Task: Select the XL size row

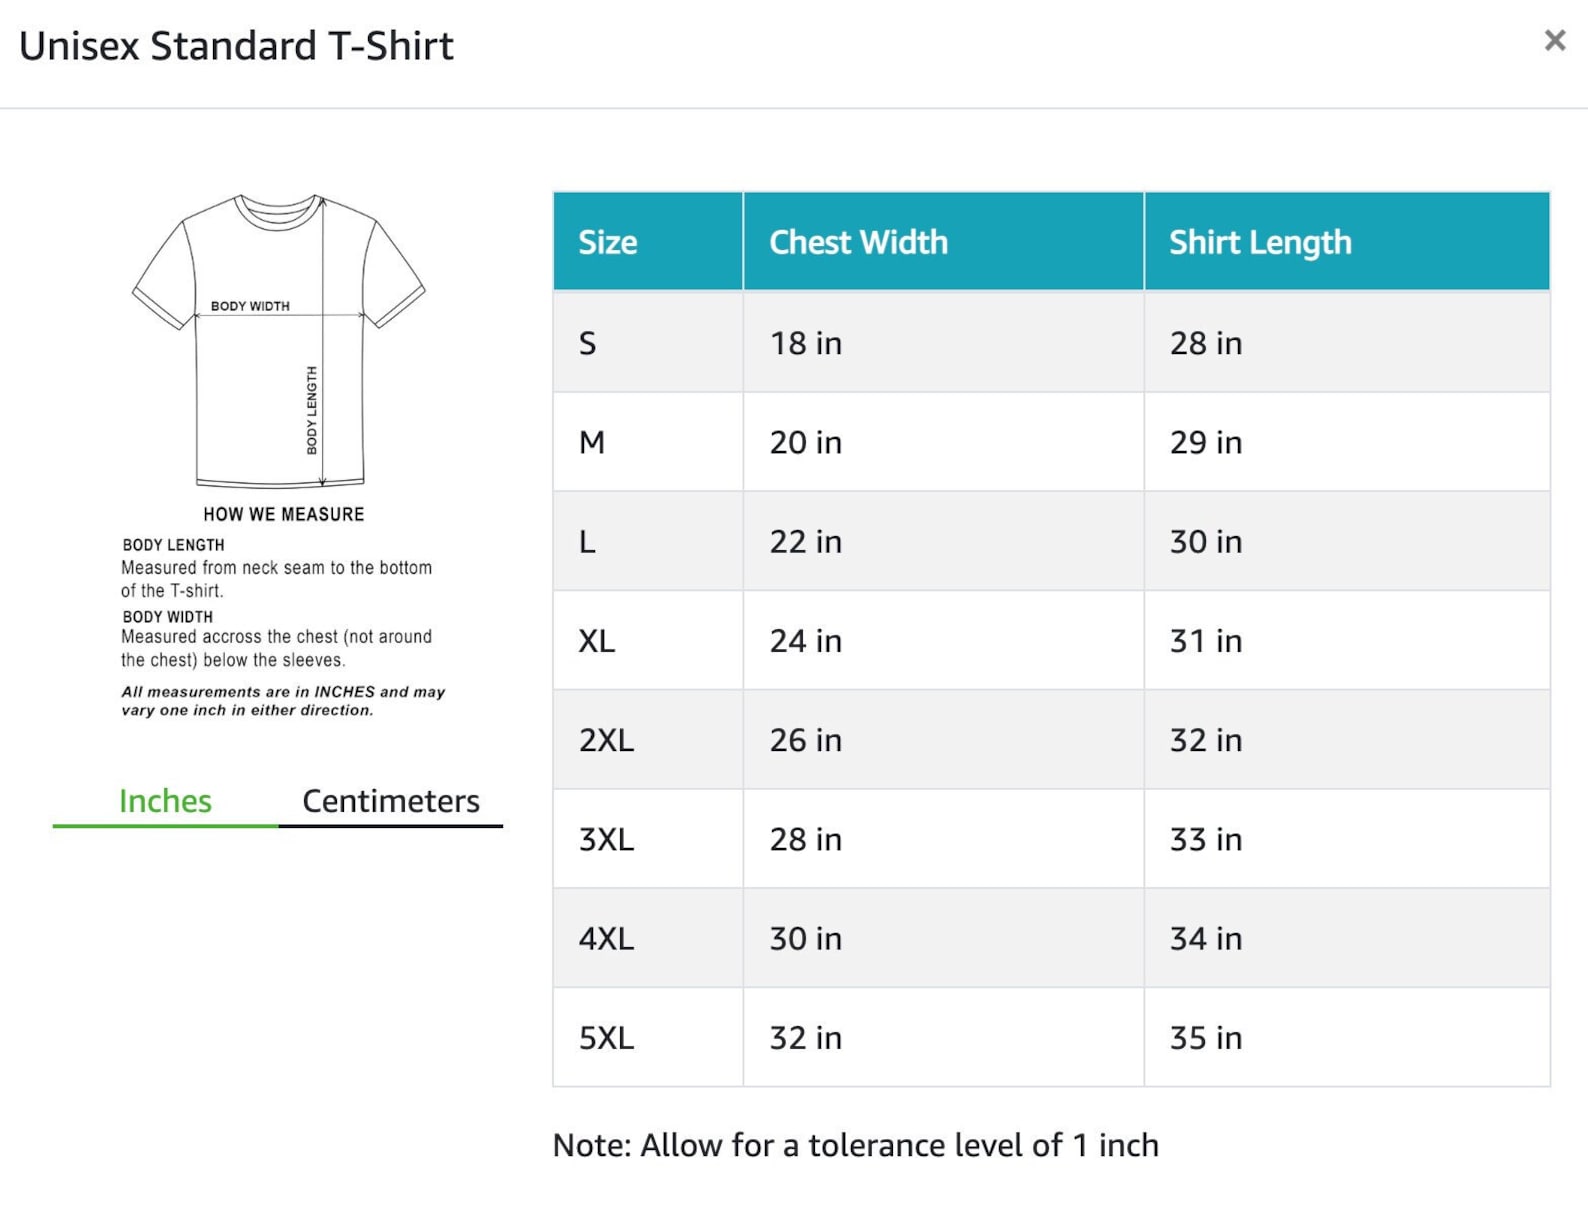Action: click(1051, 640)
